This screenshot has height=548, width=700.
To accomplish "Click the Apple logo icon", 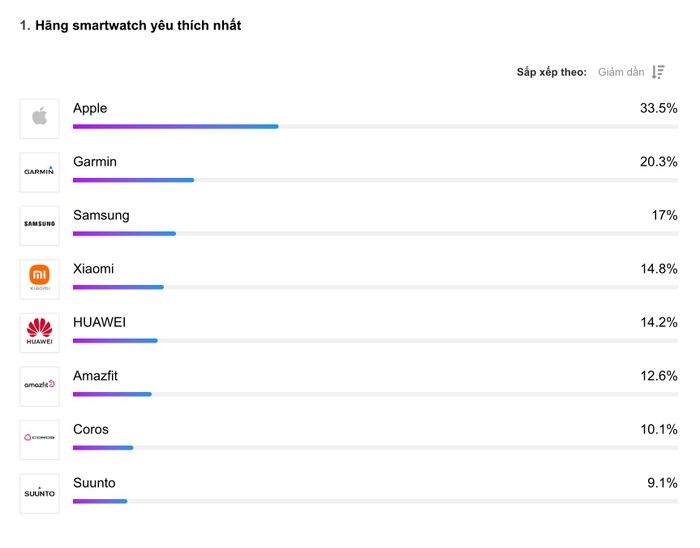I will pyautogui.click(x=40, y=119).
